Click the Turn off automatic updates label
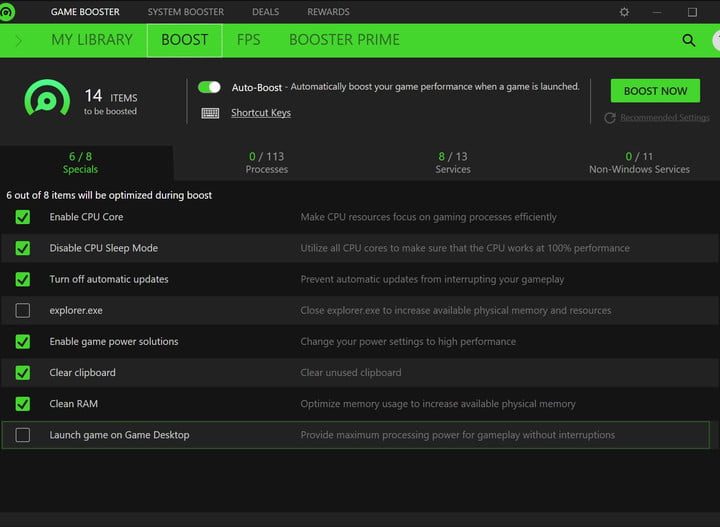 (x=109, y=279)
